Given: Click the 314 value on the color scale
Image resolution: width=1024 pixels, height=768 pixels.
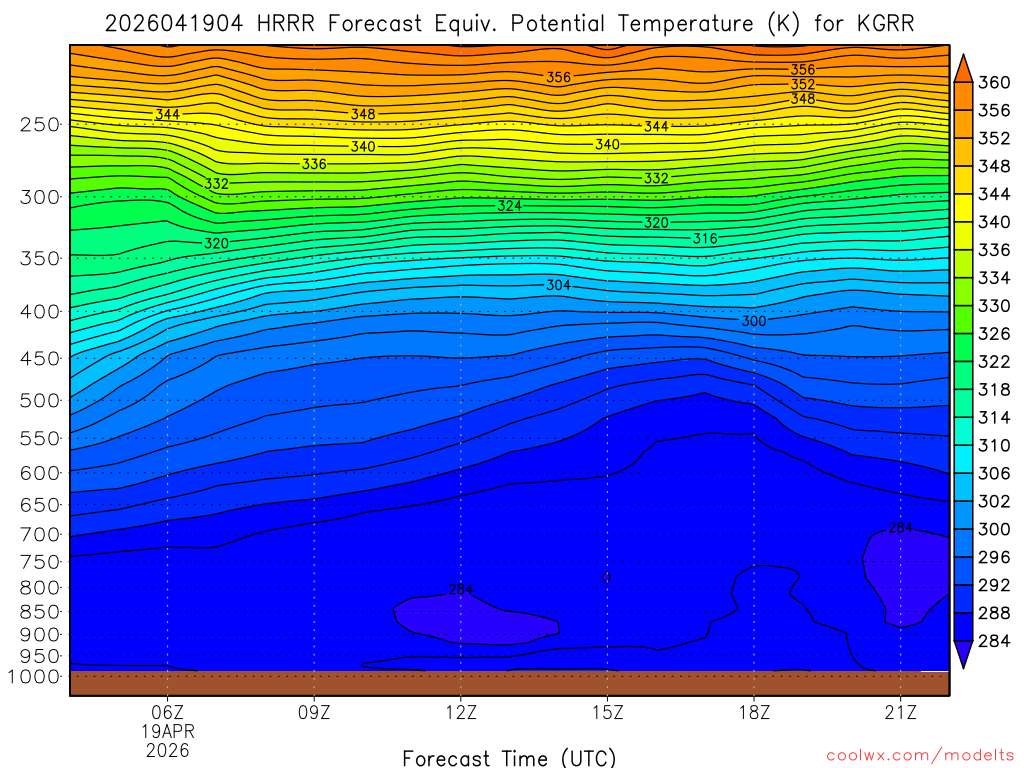Looking at the screenshot, I should click(x=994, y=417).
